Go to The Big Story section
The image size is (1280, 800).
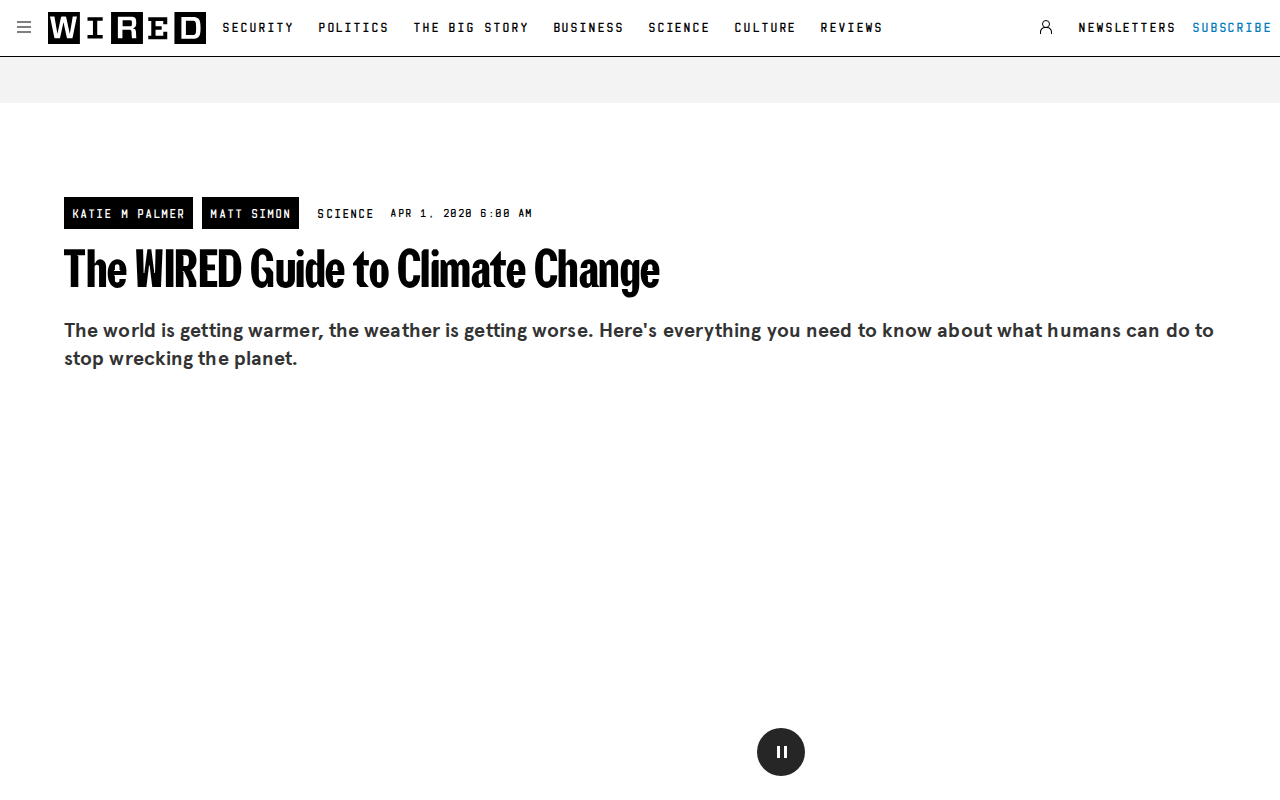[471, 28]
